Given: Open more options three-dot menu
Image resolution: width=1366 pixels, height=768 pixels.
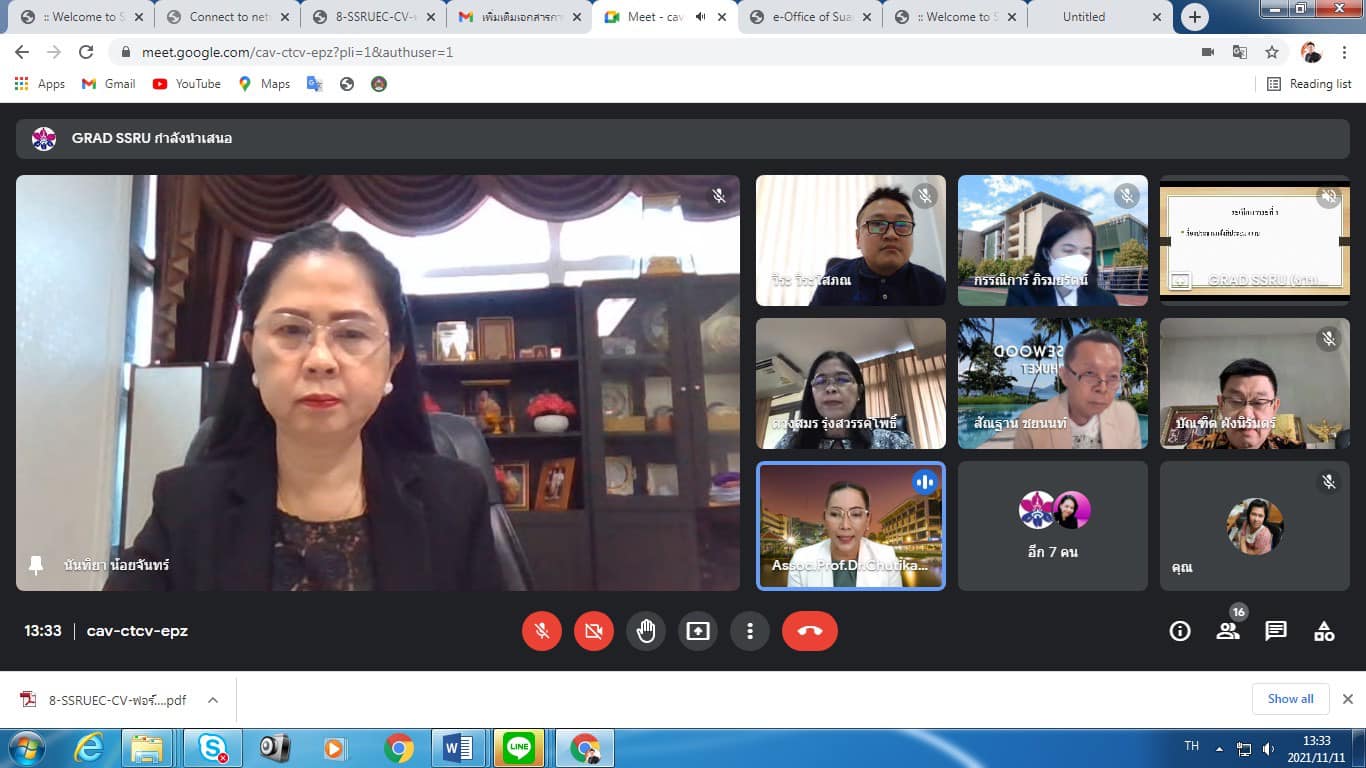Looking at the screenshot, I should (x=749, y=631).
